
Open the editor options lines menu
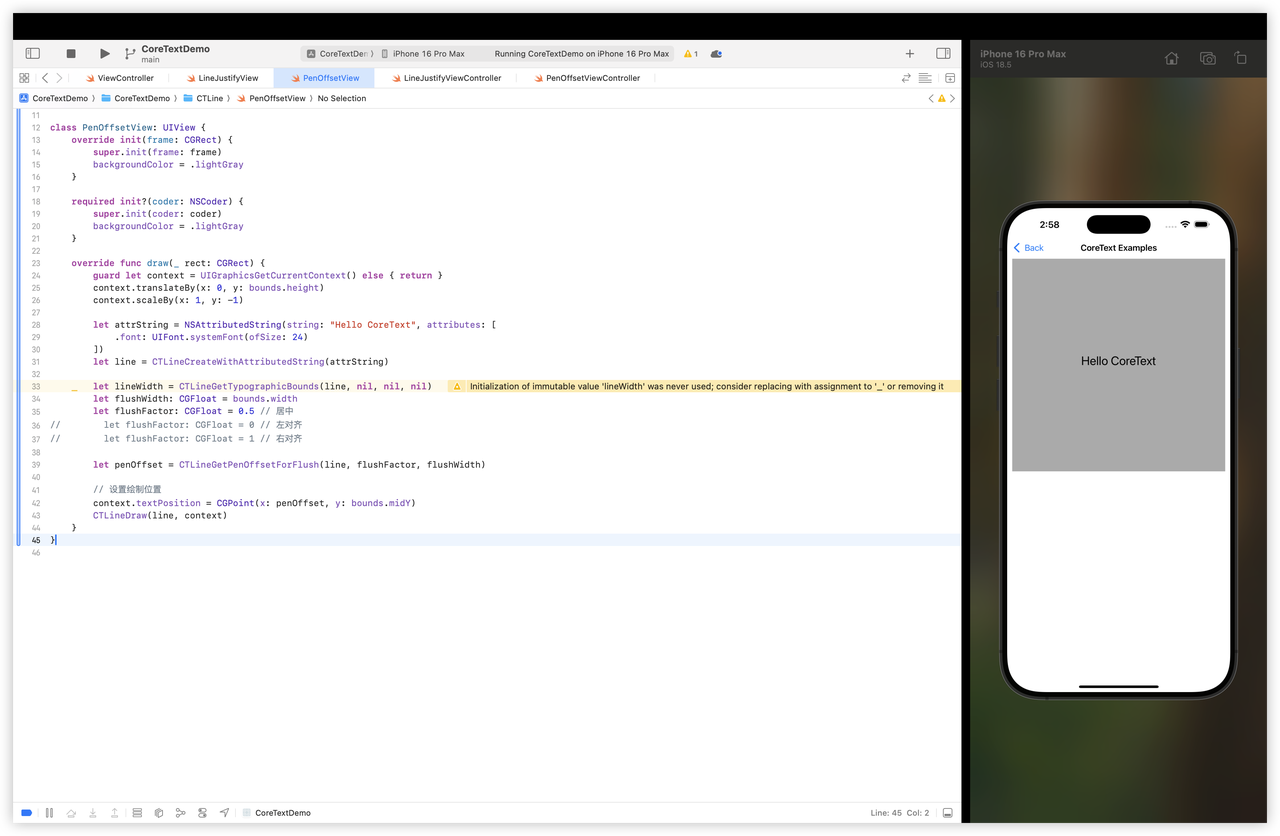click(925, 78)
